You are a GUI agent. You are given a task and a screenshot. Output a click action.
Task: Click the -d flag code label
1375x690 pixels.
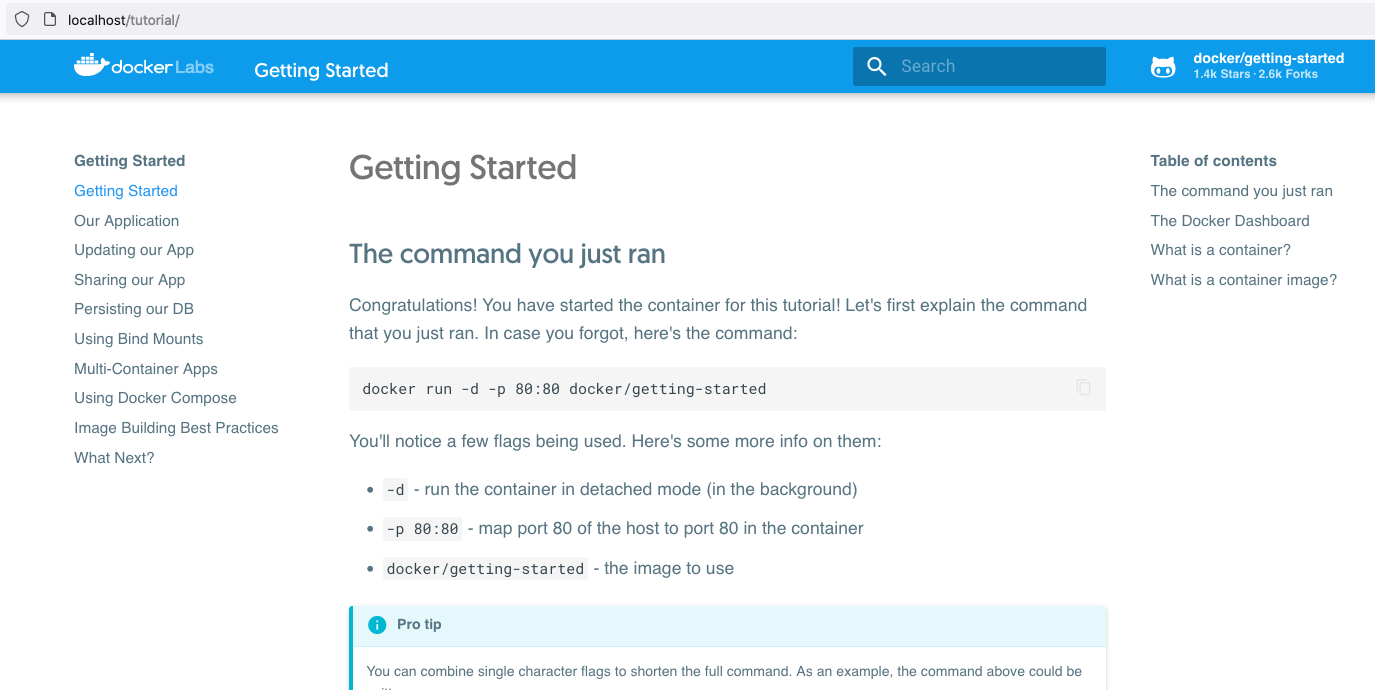point(396,490)
